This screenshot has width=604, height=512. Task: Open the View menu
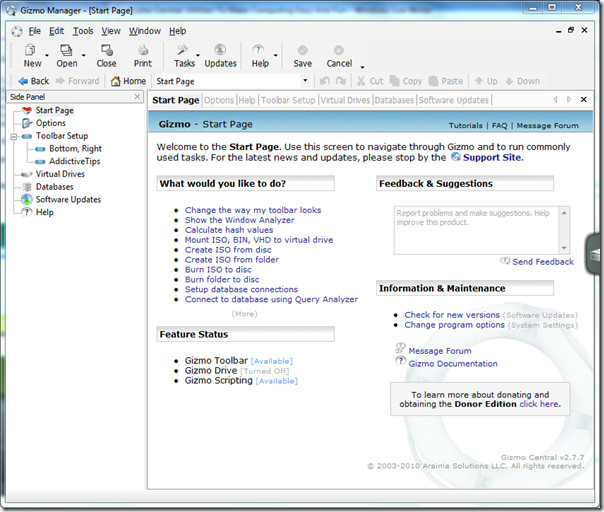point(111,31)
